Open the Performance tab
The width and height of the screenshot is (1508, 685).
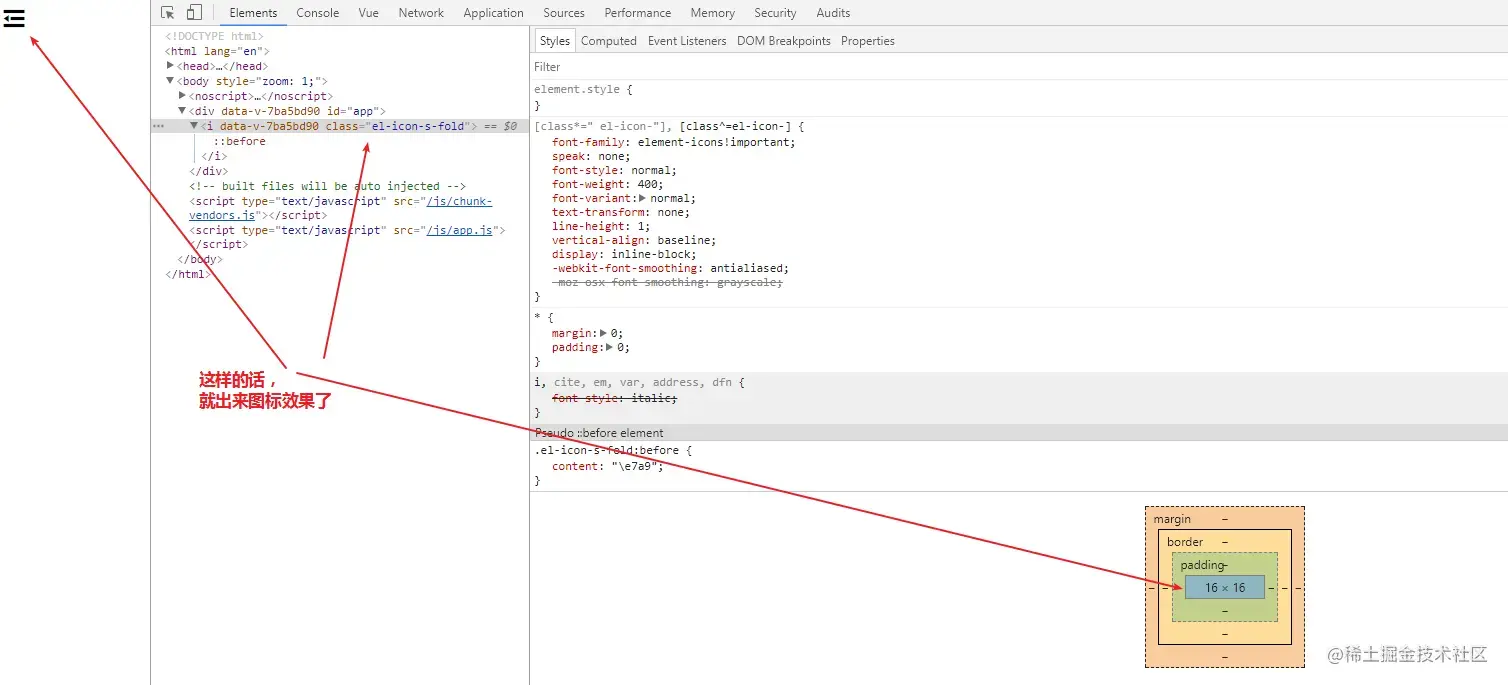pyautogui.click(x=638, y=13)
